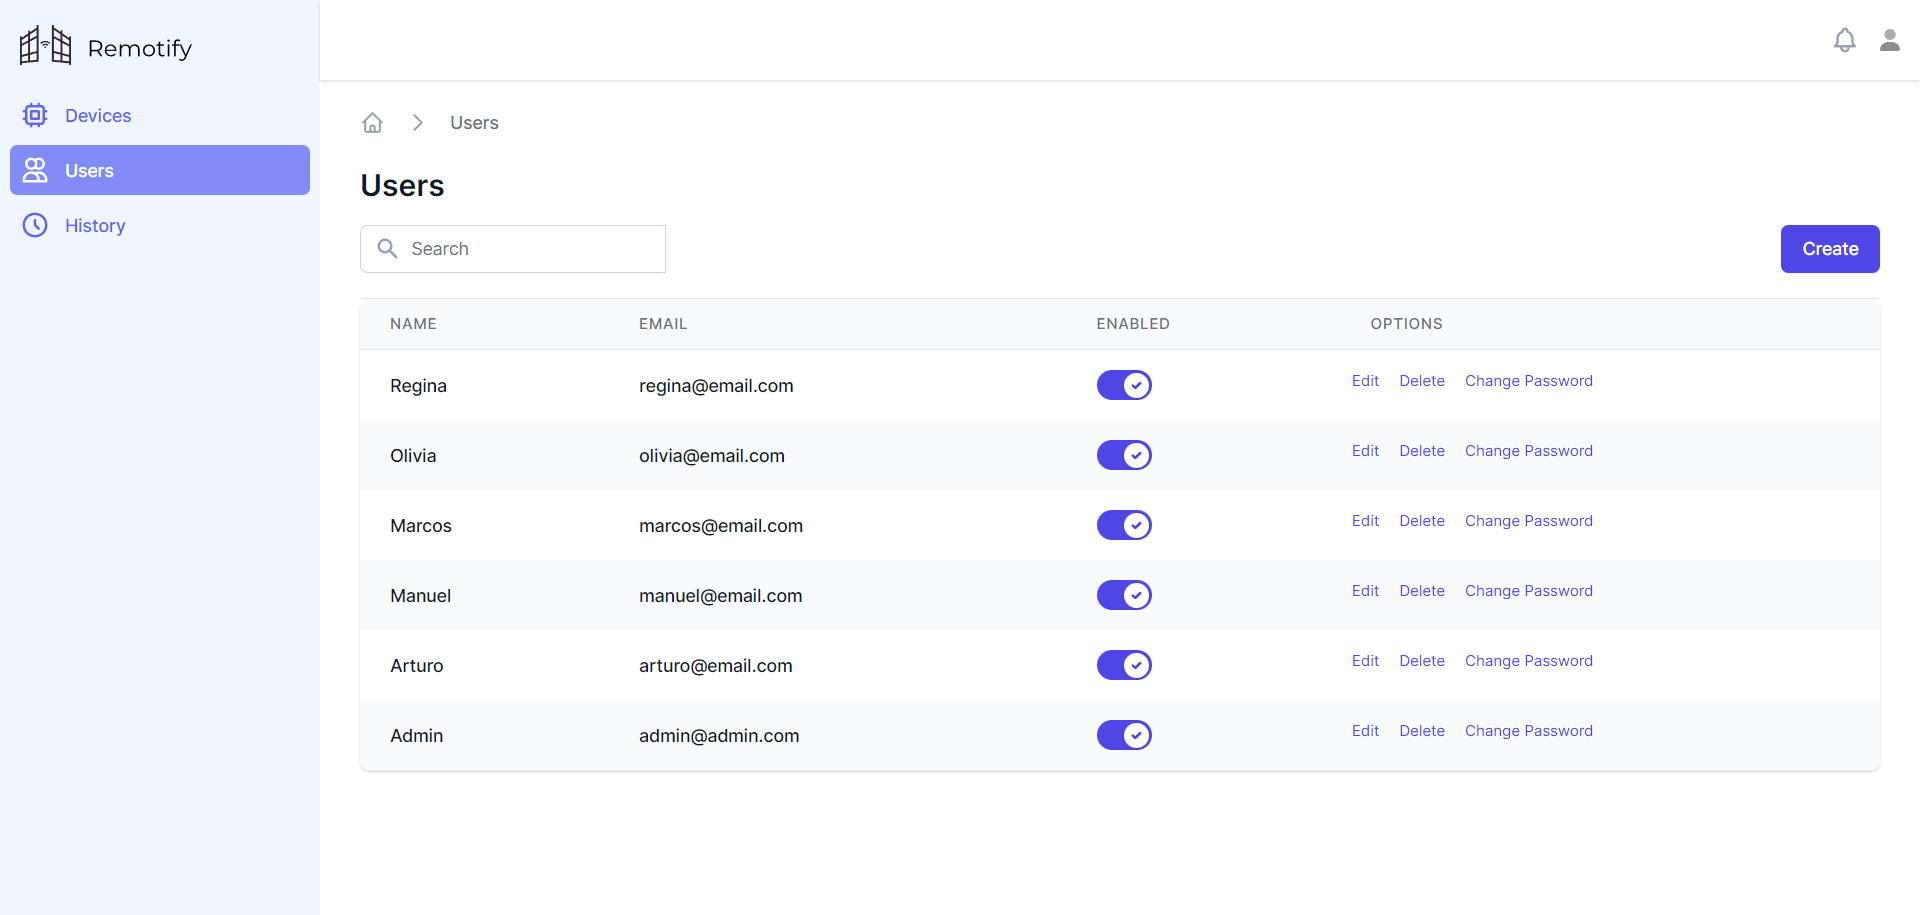Screen dimensions: 1920x915
Task: Delete the Admin user
Action: 1422,731
